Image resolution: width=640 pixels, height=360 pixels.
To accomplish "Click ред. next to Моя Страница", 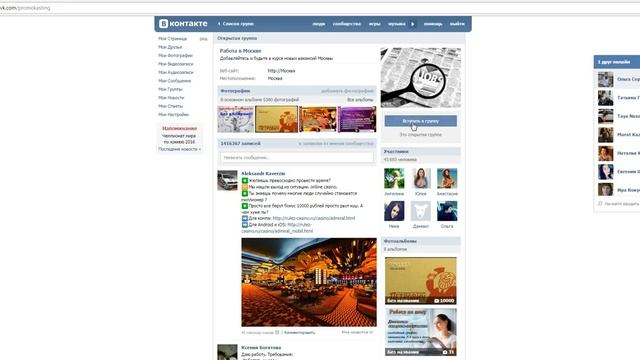I will pos(203,39).
